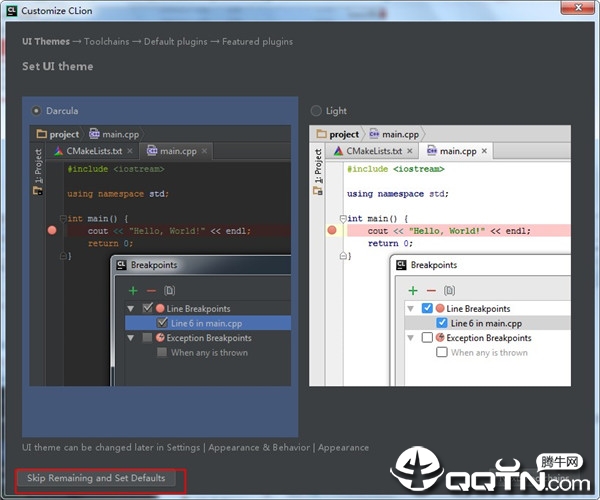Collapse int main() fold marker in Darcula preview
The height and width of the screenshot is (500, 600).
(63, 218)
